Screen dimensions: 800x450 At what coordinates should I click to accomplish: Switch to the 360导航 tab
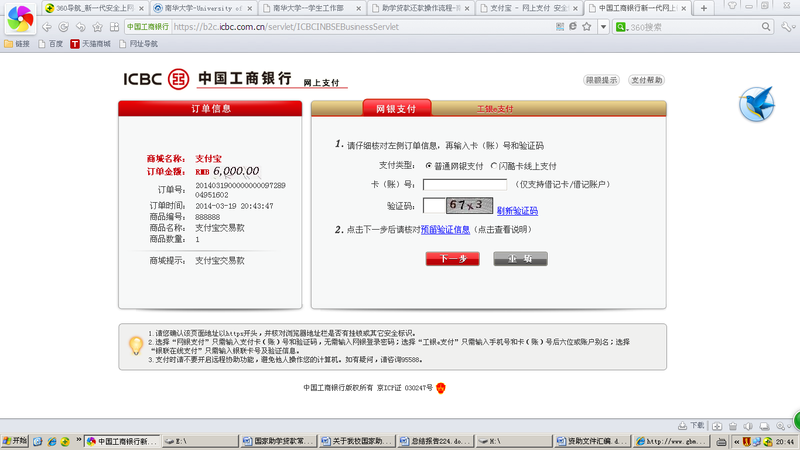95,8
